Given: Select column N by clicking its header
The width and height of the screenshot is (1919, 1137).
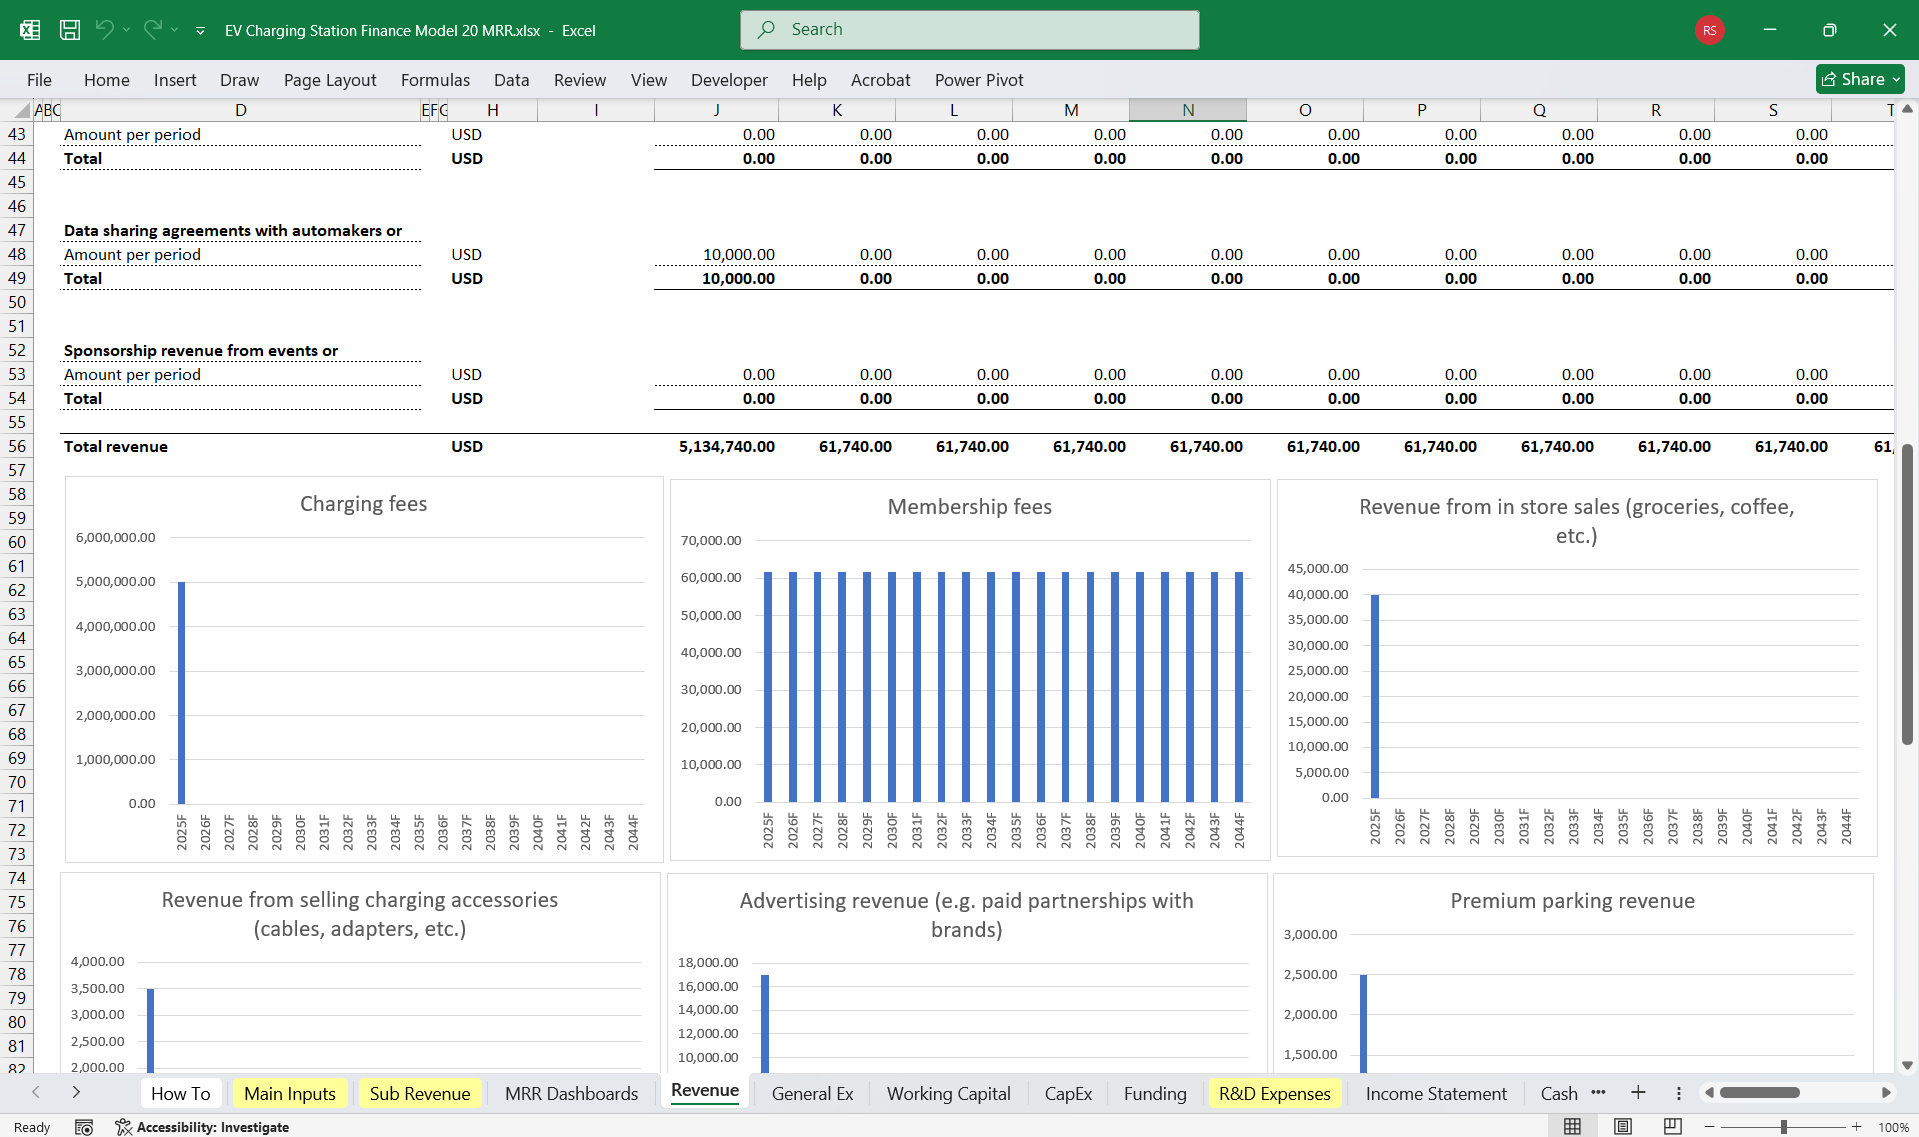Looking at the screenshot, I should click(1187, 110).
